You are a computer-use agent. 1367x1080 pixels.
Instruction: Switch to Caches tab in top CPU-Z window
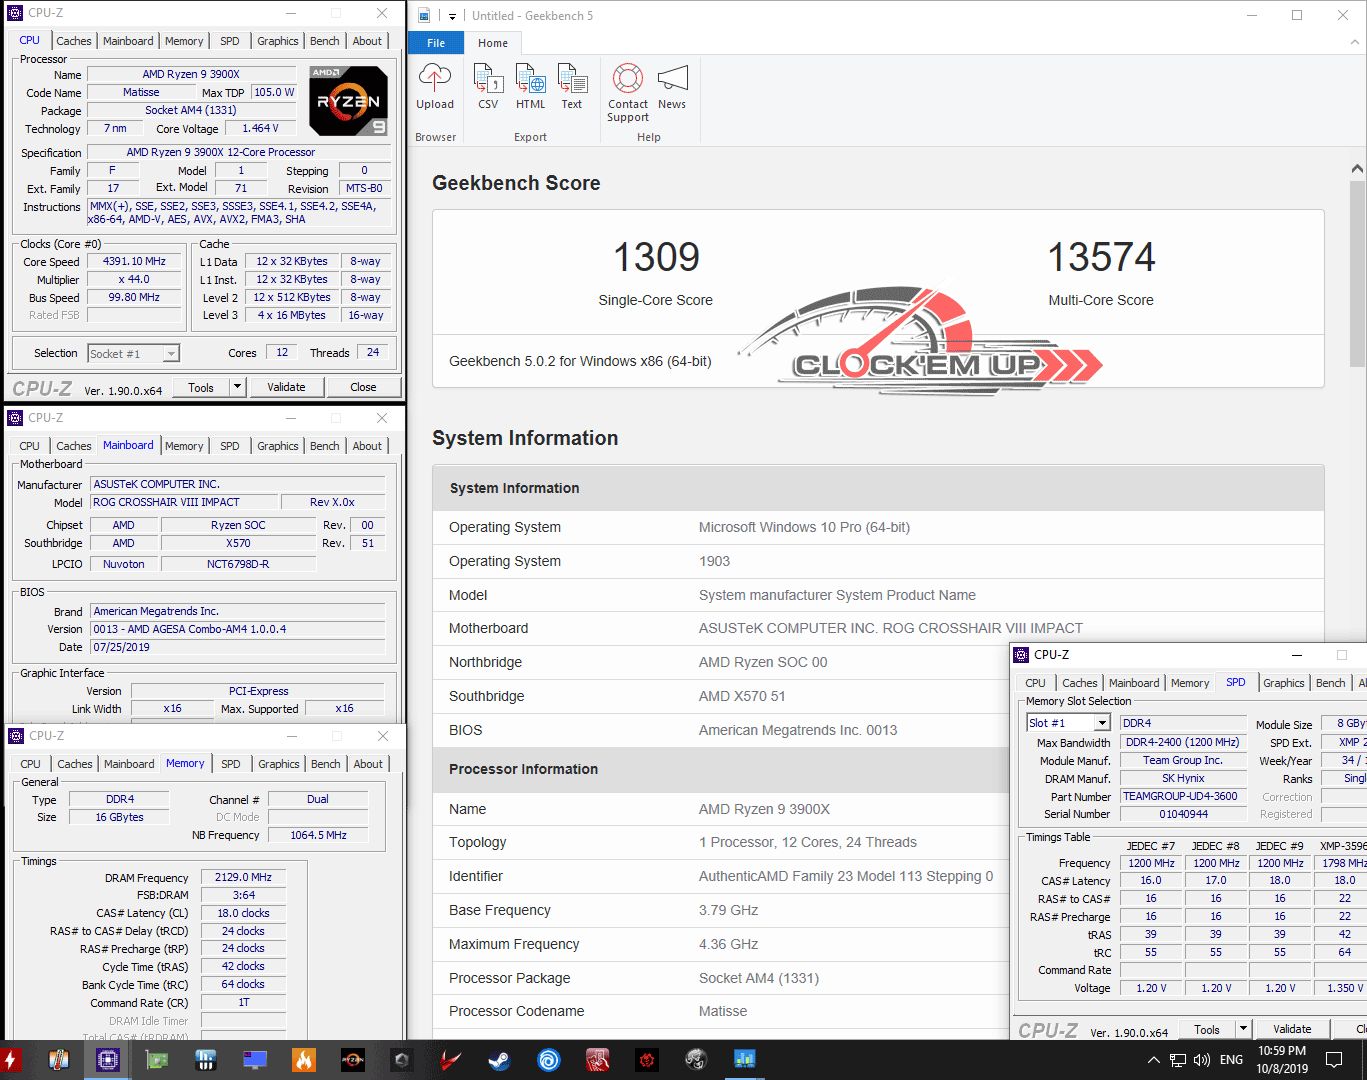pos(74,41)
